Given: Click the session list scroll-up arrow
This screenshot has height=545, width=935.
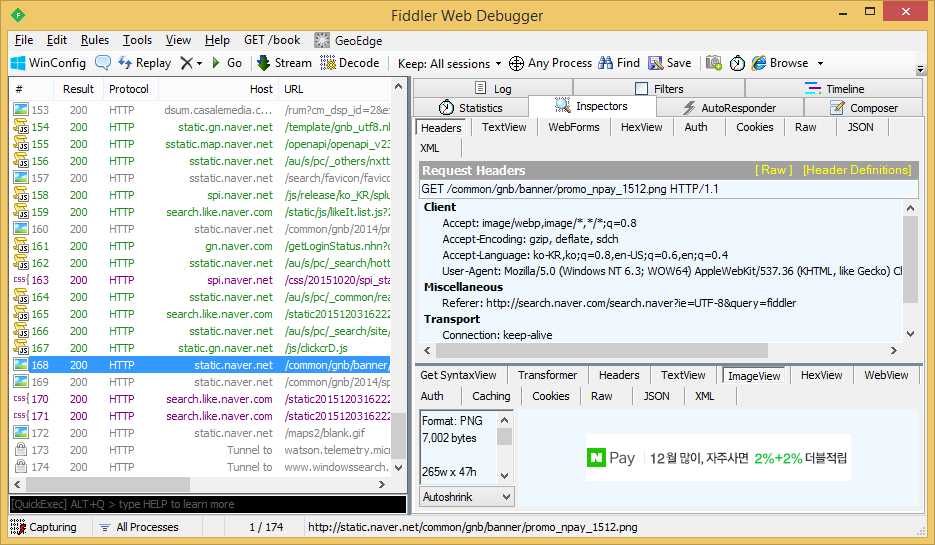Looking at the screenshot, I should [398, 87].
